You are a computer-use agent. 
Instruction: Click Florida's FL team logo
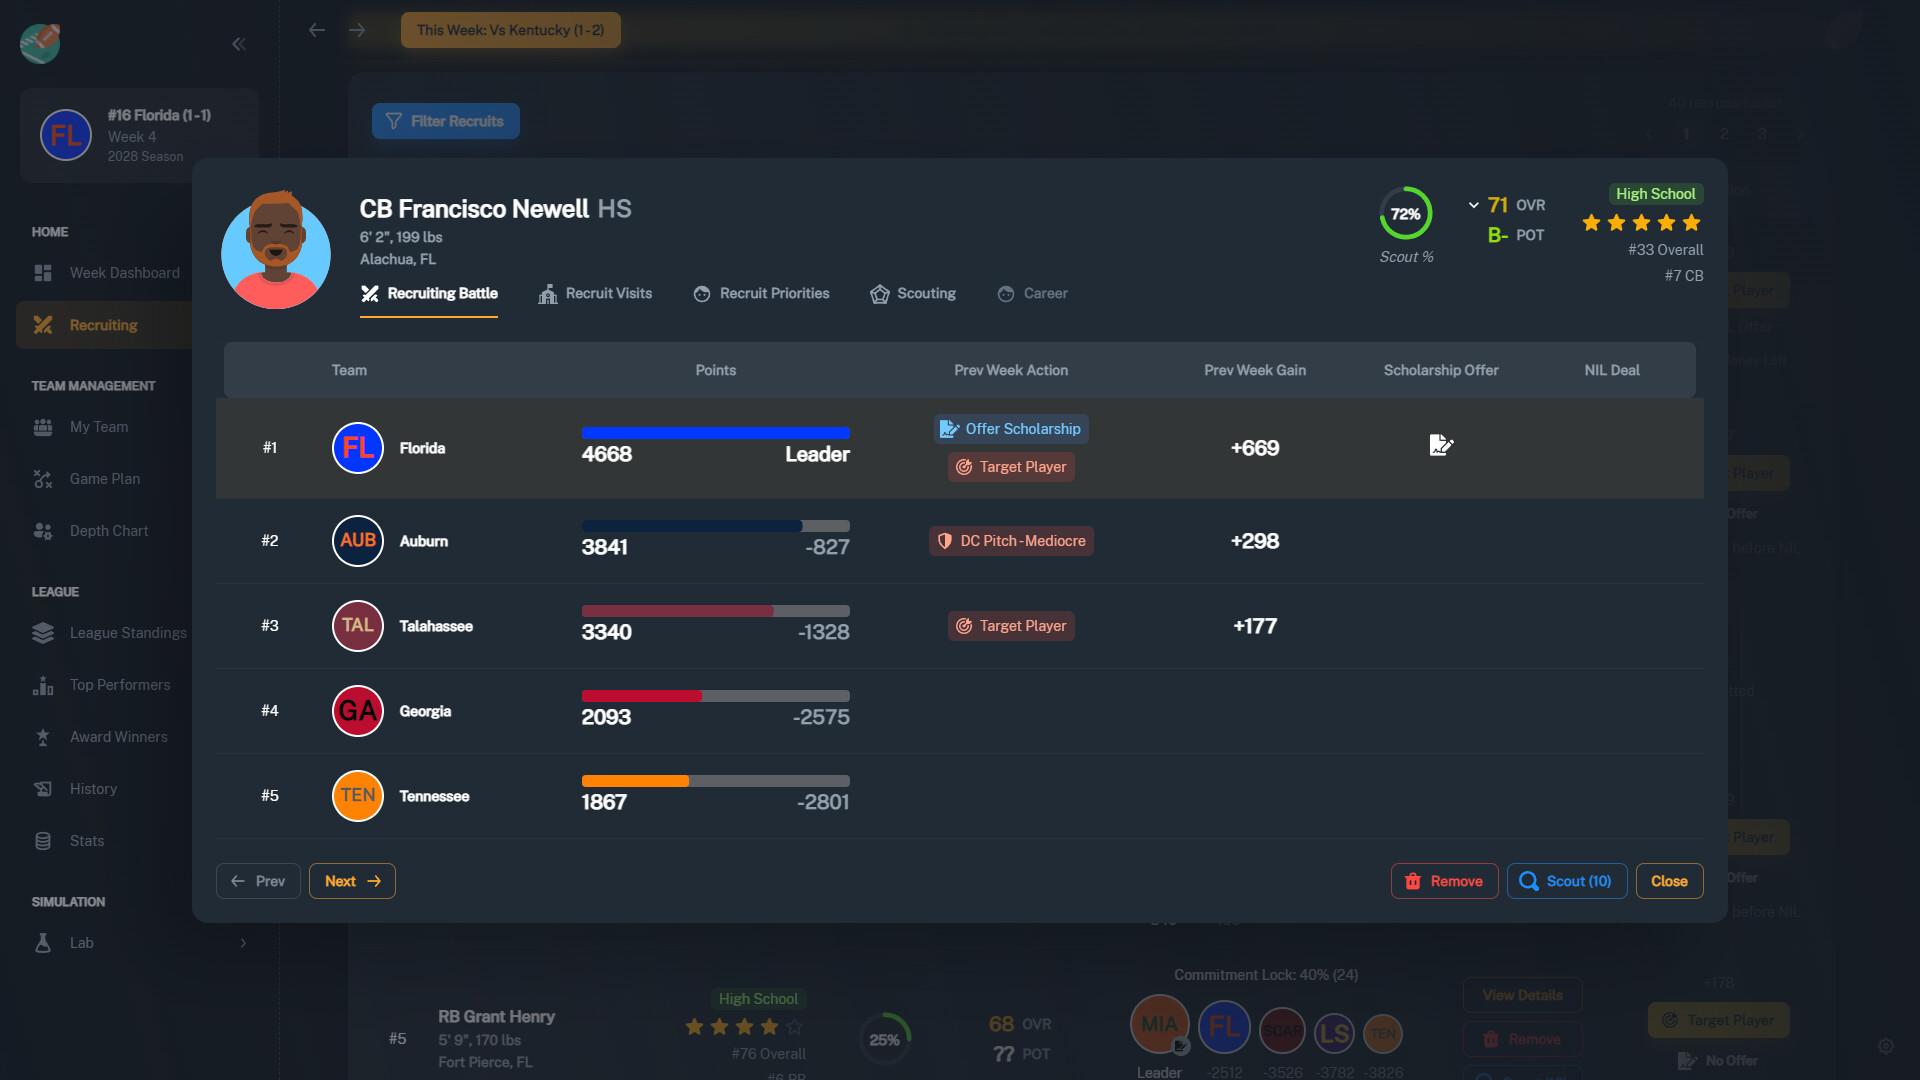click(357, 448)
